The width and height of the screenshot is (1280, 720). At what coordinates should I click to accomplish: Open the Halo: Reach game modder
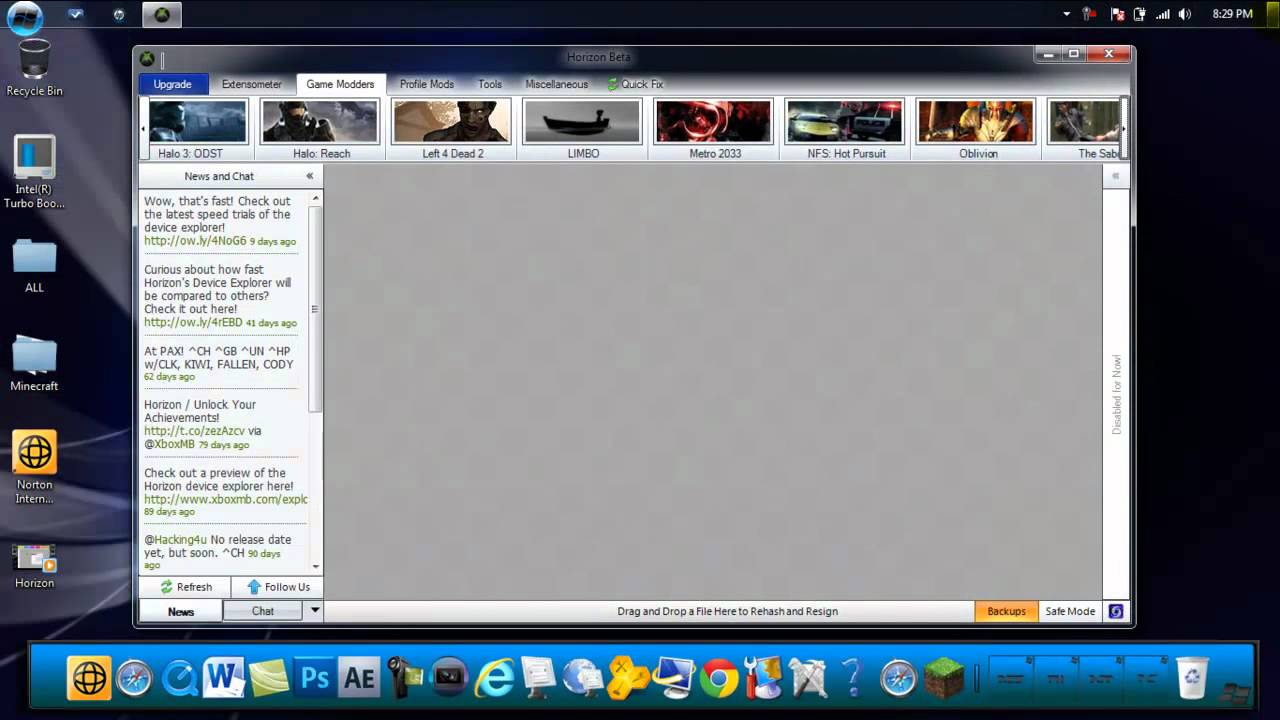point(320,129)
